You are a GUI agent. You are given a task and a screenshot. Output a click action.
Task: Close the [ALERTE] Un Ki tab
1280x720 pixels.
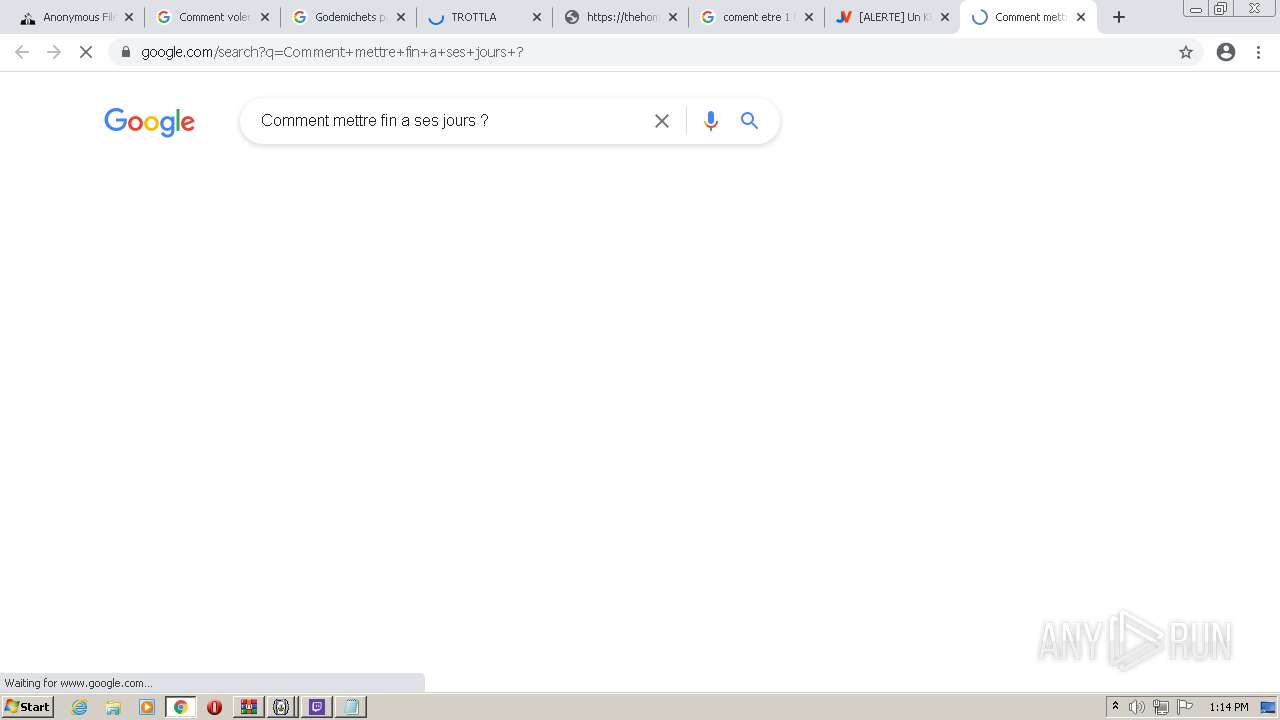pyautogui.click(x=945, y=17)
